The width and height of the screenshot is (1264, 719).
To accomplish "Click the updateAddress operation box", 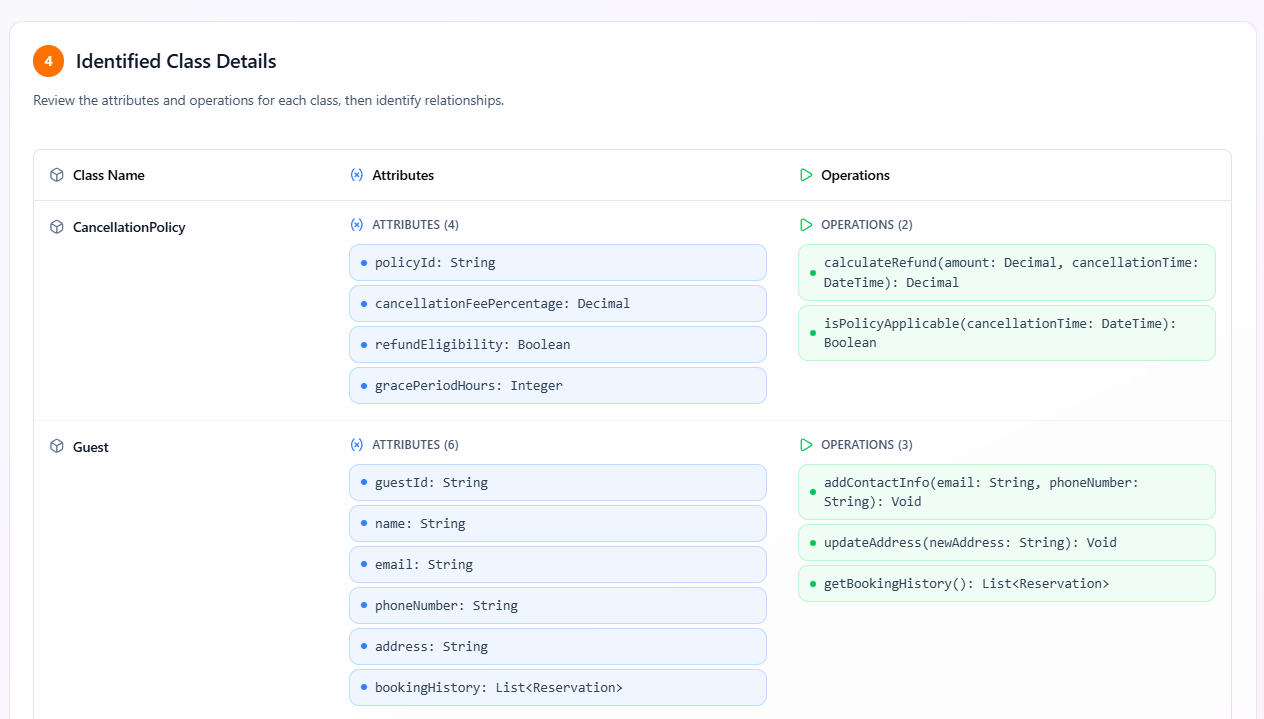I will point(1006,543).
